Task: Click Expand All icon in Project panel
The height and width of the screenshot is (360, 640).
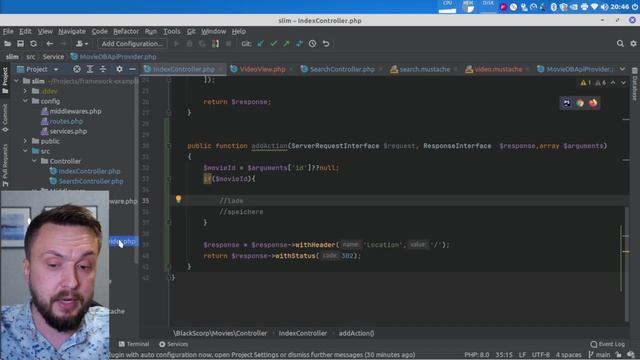Action: pos(90,69)
